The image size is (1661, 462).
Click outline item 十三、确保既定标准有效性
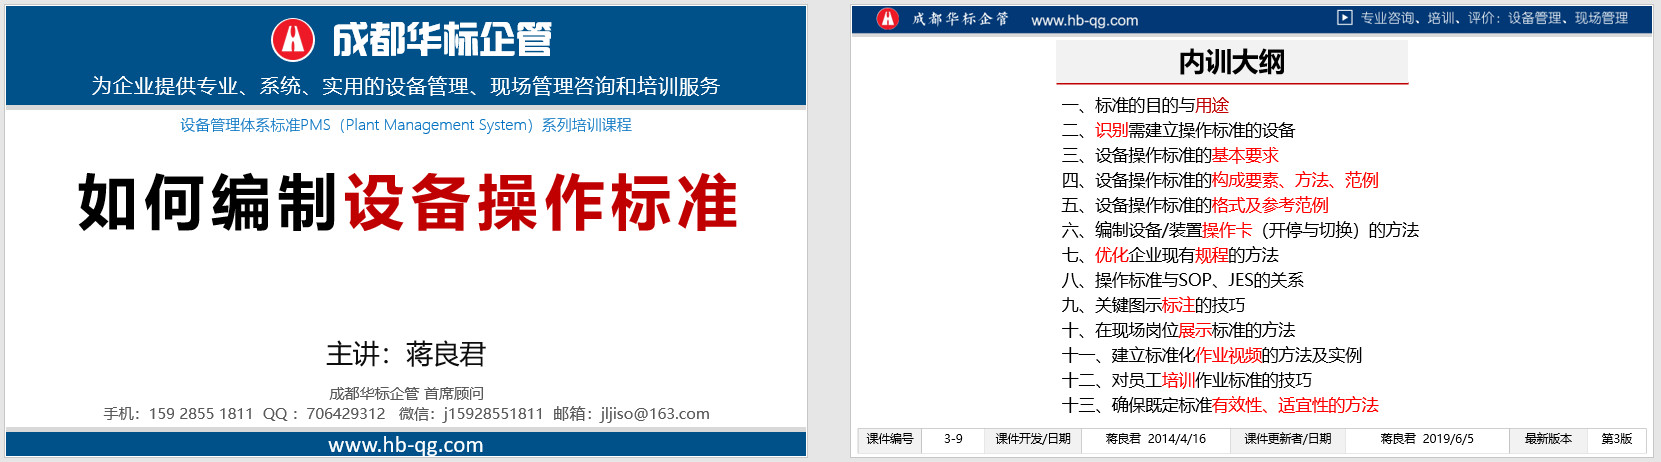[1219, 405]
